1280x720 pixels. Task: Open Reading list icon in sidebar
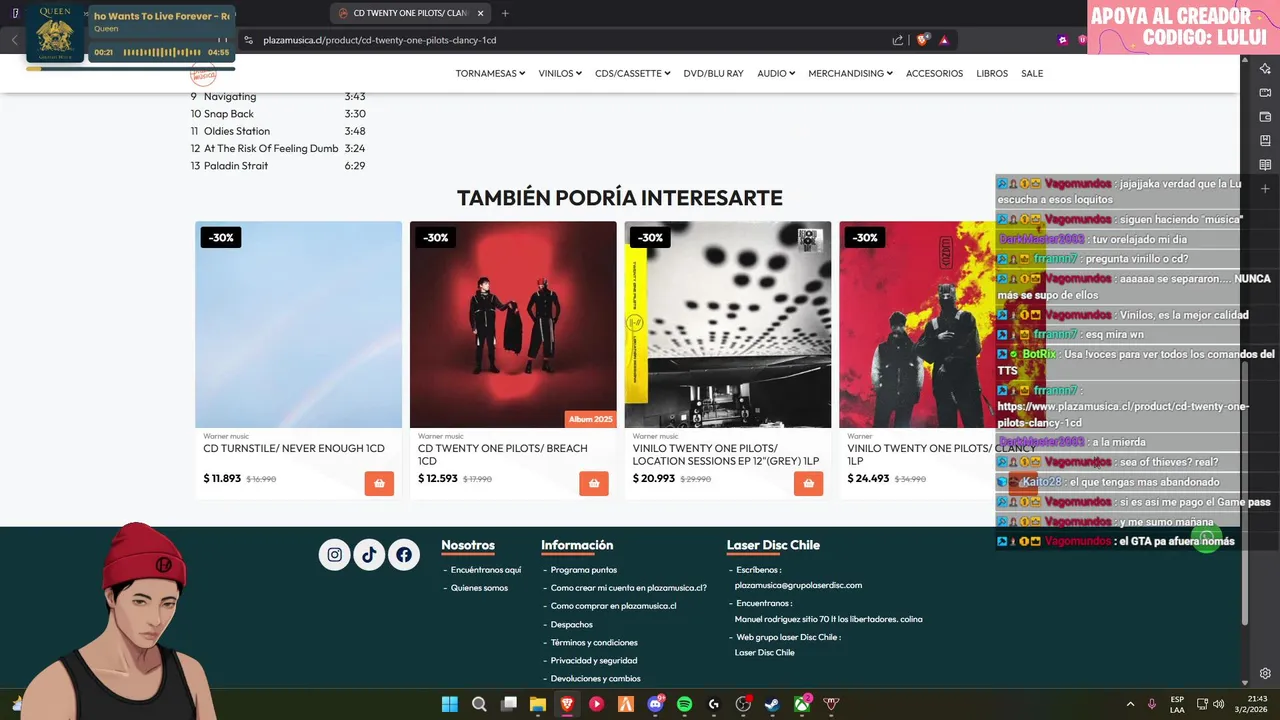[x=1265, y=164]
